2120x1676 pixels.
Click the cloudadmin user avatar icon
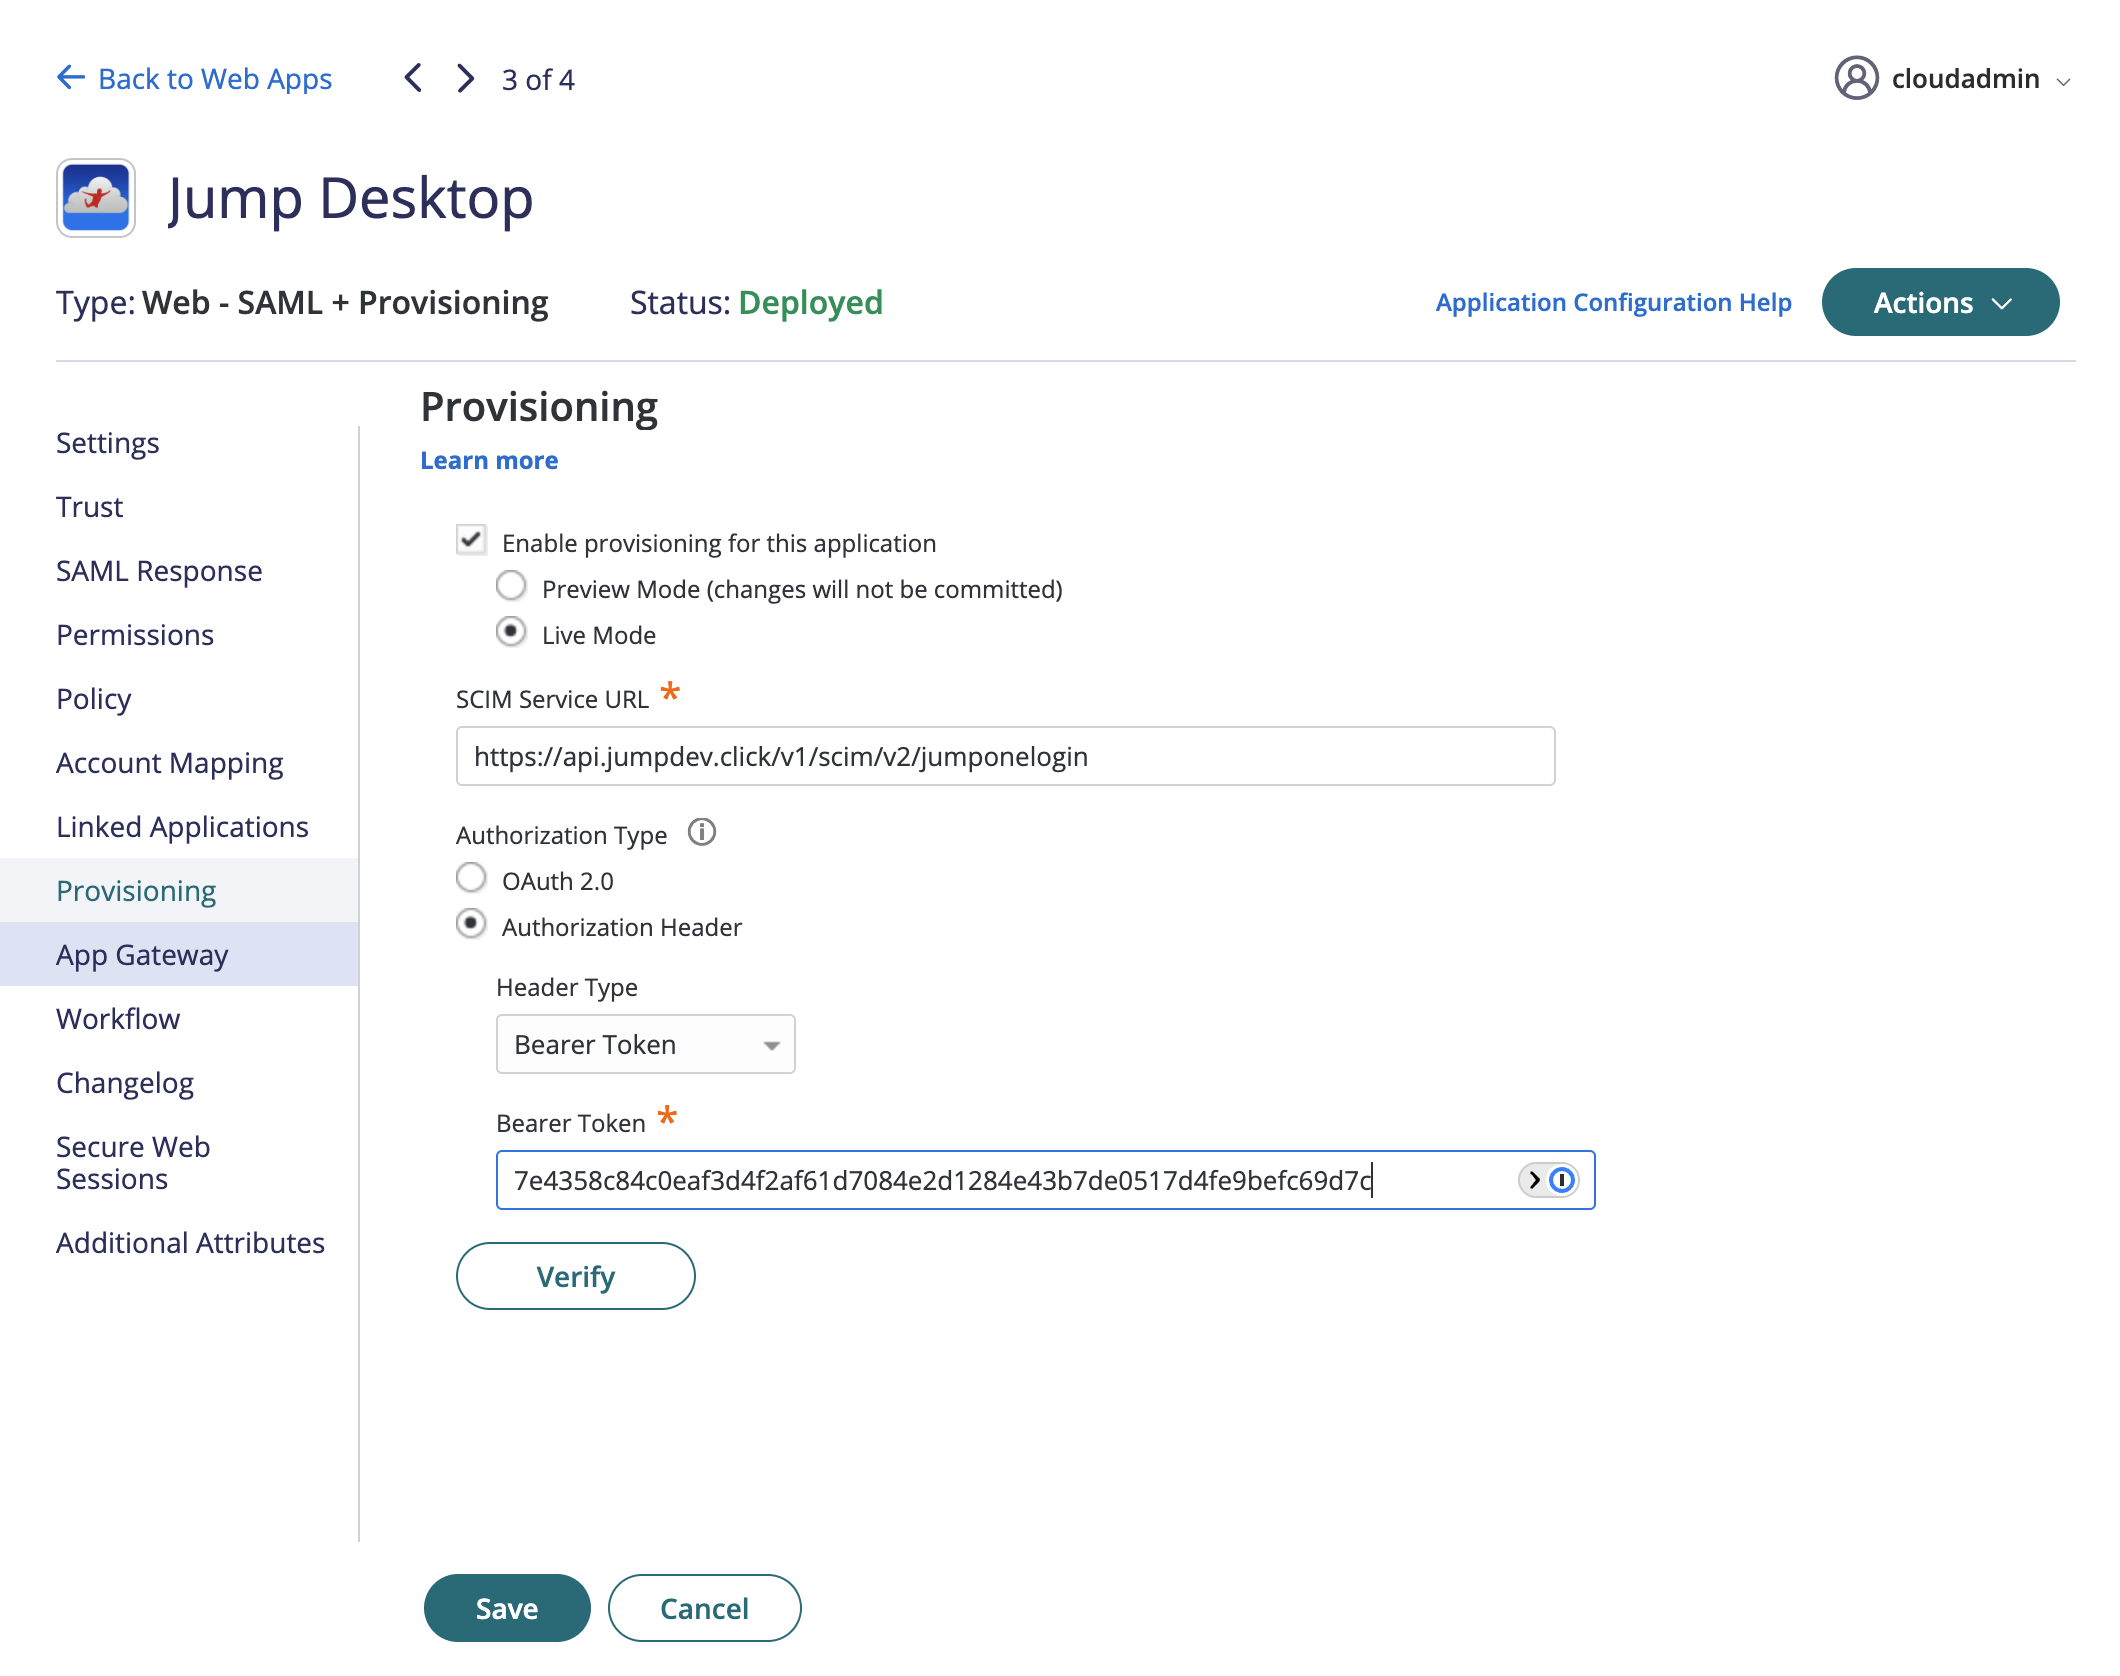pos(1856,78)
